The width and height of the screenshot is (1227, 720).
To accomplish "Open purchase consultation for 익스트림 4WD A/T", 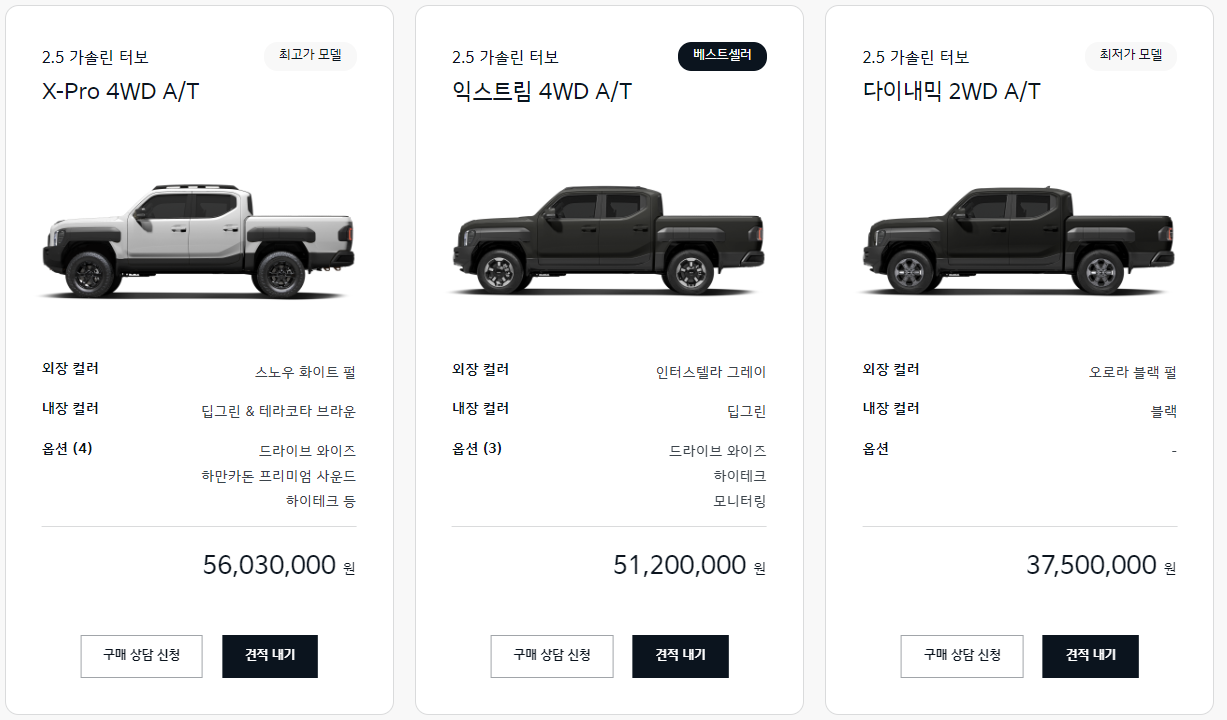I will pos(552,656).
